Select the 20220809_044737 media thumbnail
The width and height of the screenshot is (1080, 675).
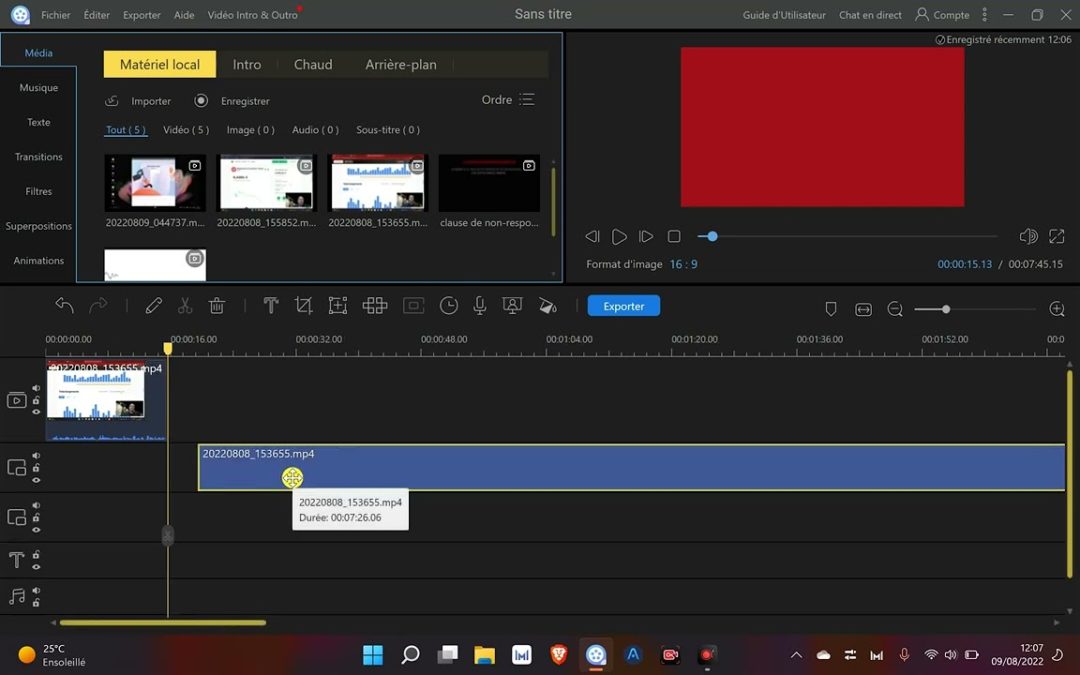point(155,183)
